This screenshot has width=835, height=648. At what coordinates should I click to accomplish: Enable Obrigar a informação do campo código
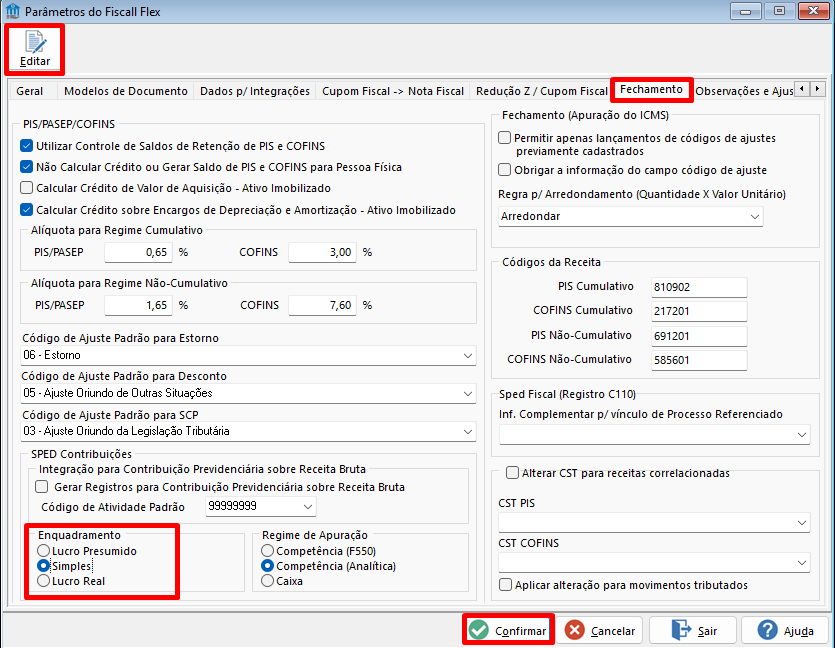[x=504, y=170]
